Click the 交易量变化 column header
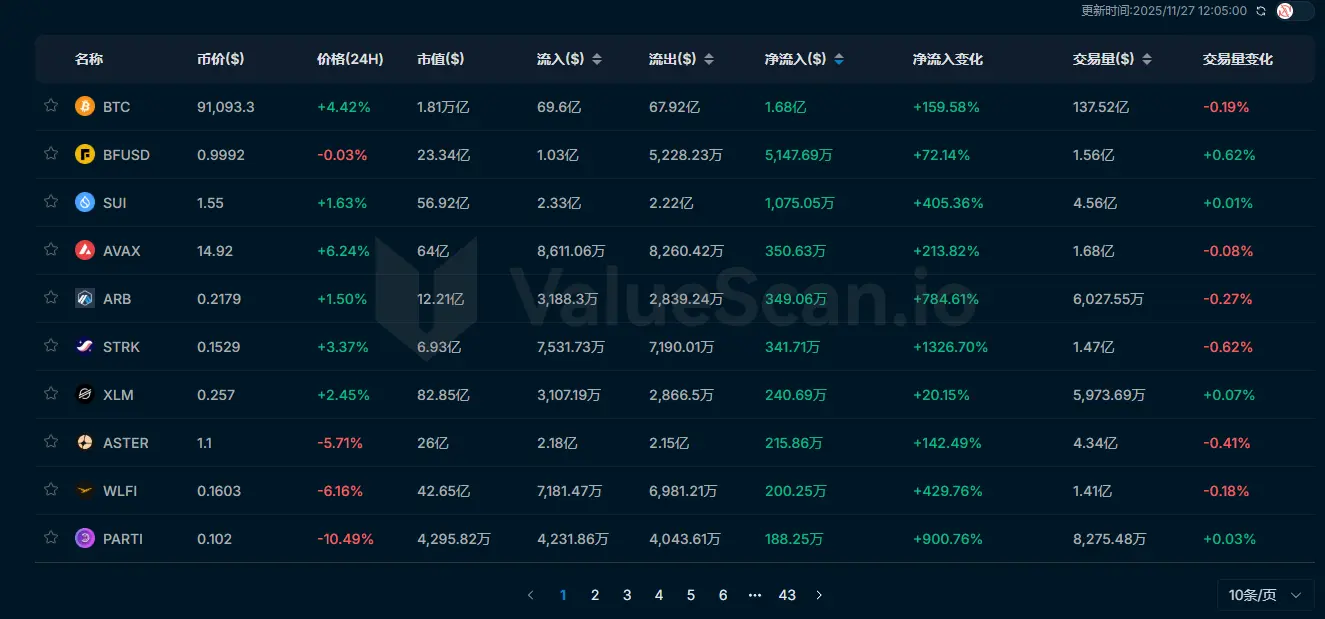The image size is (1325, 619). (x=1238, y=59)
